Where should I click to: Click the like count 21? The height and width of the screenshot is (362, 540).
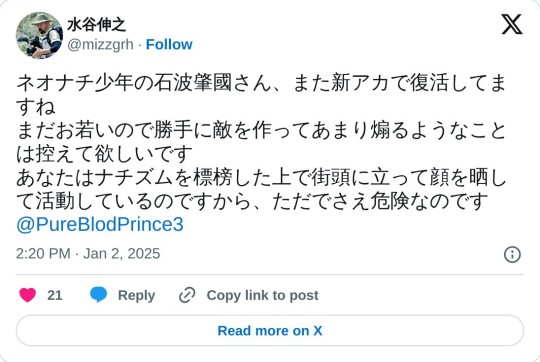coord(55,295)
